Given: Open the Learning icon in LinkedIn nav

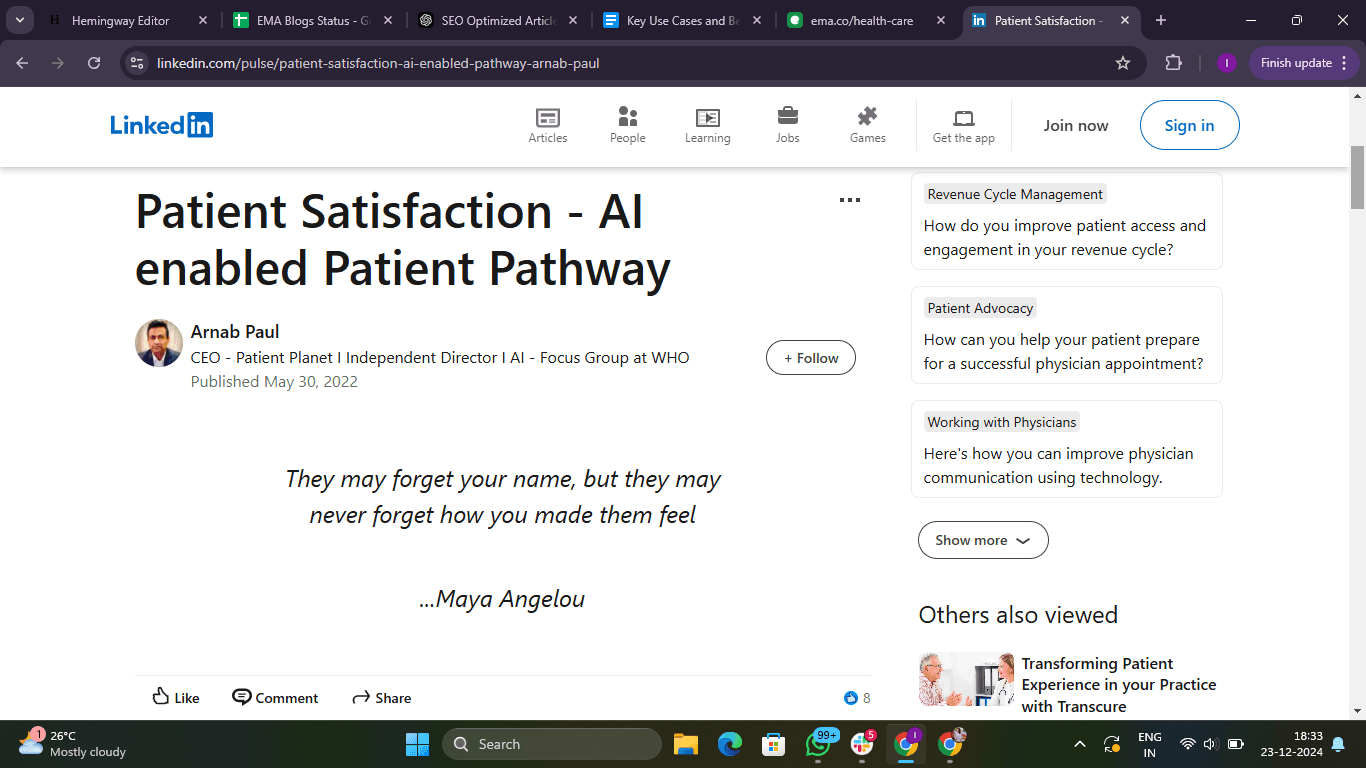Looking at the screenshot, I should click(708, 117).
